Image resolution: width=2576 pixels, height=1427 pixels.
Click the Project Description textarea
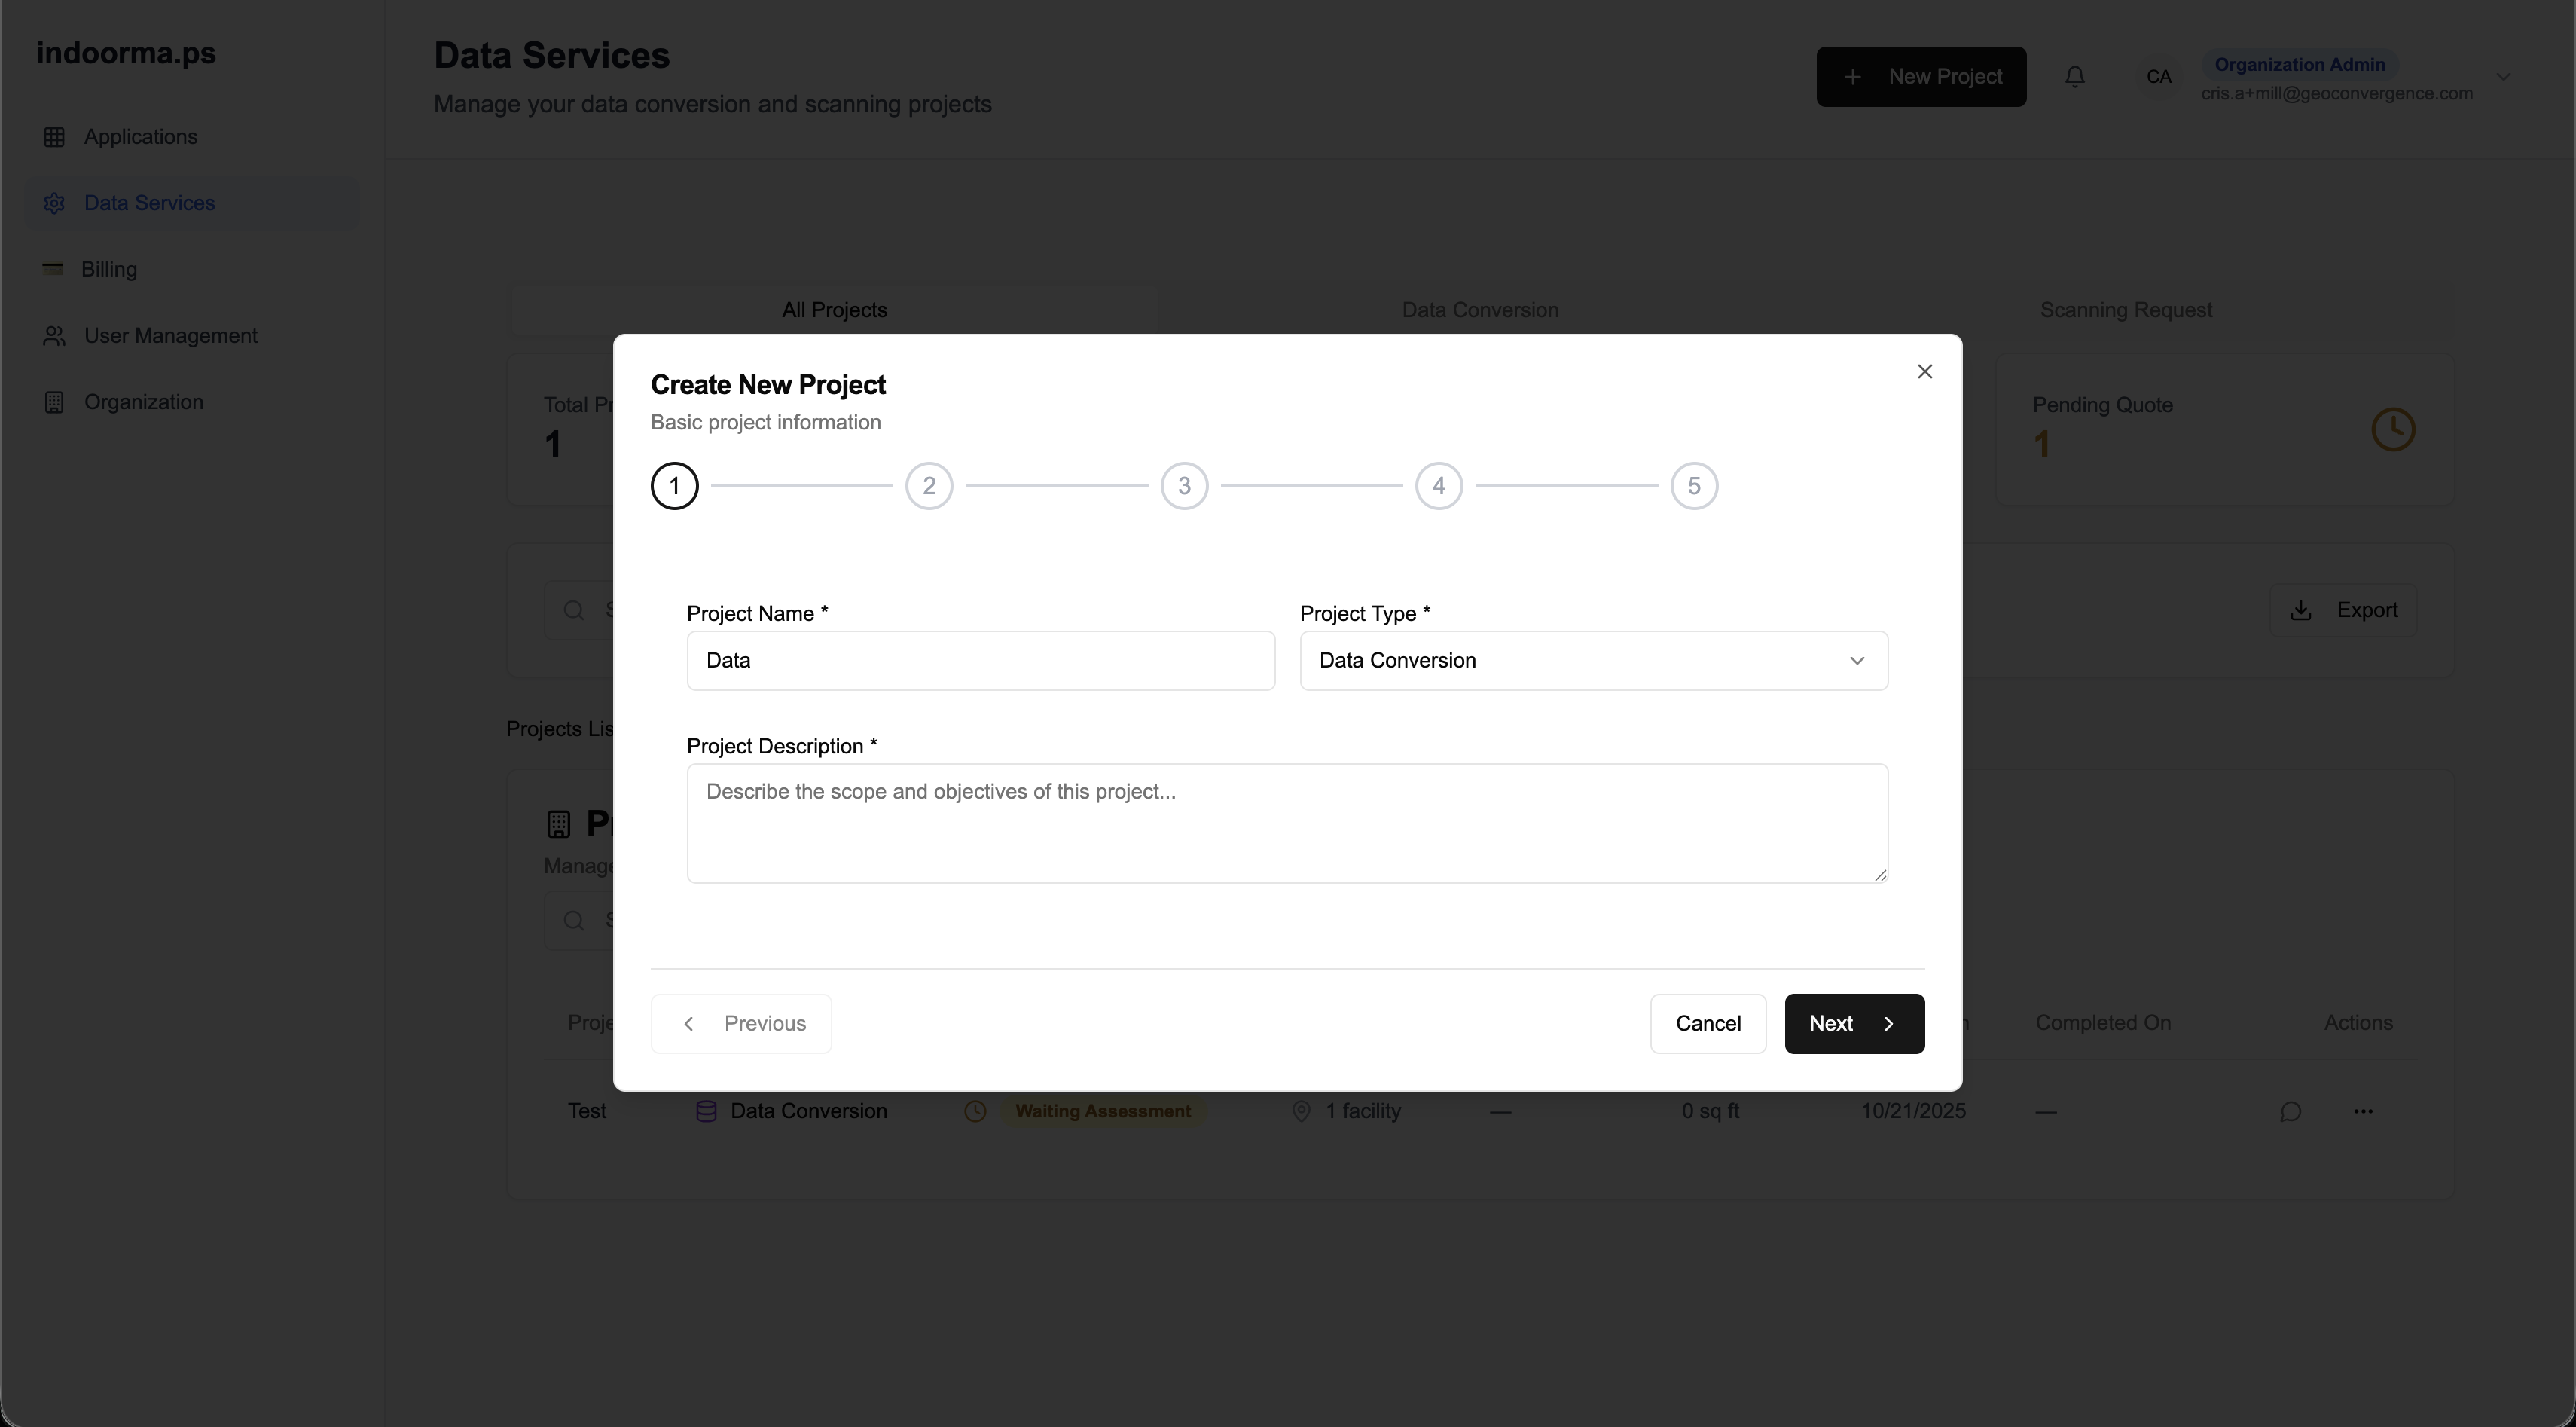pyautogui.click(x=1287, y=823)
